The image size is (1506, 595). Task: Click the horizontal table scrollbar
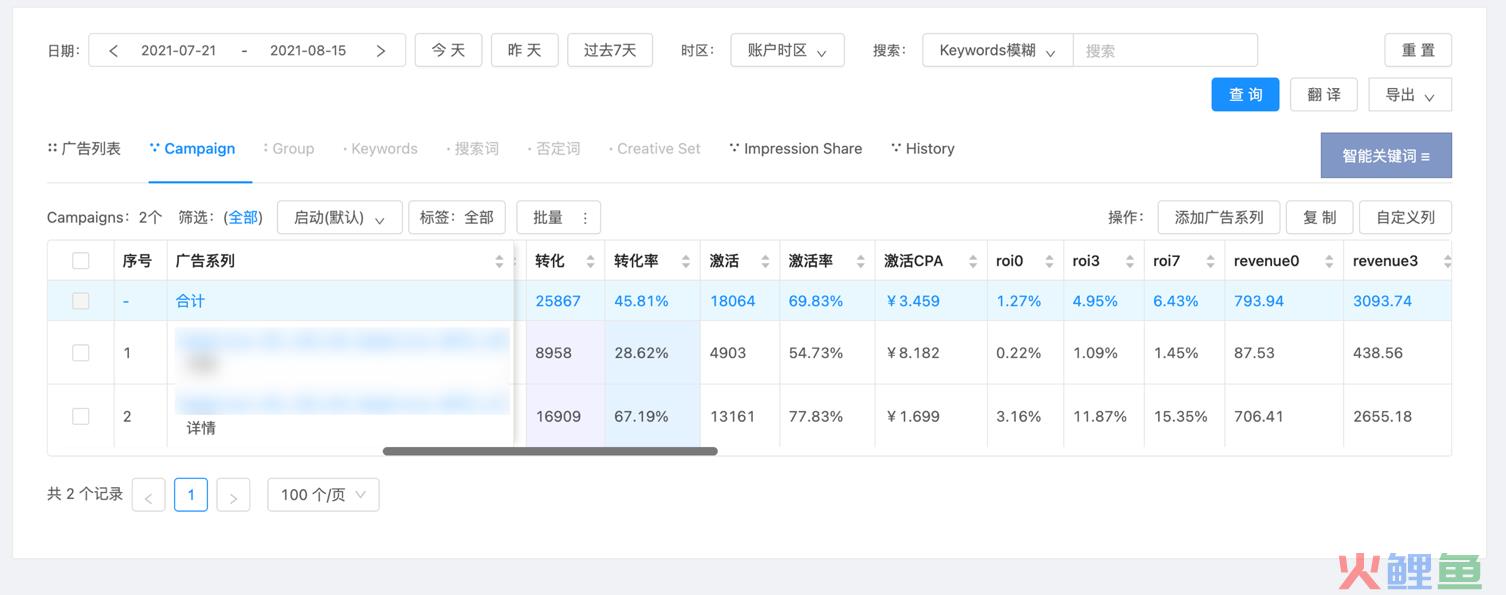pyautogui.click(x=550, y=451)
